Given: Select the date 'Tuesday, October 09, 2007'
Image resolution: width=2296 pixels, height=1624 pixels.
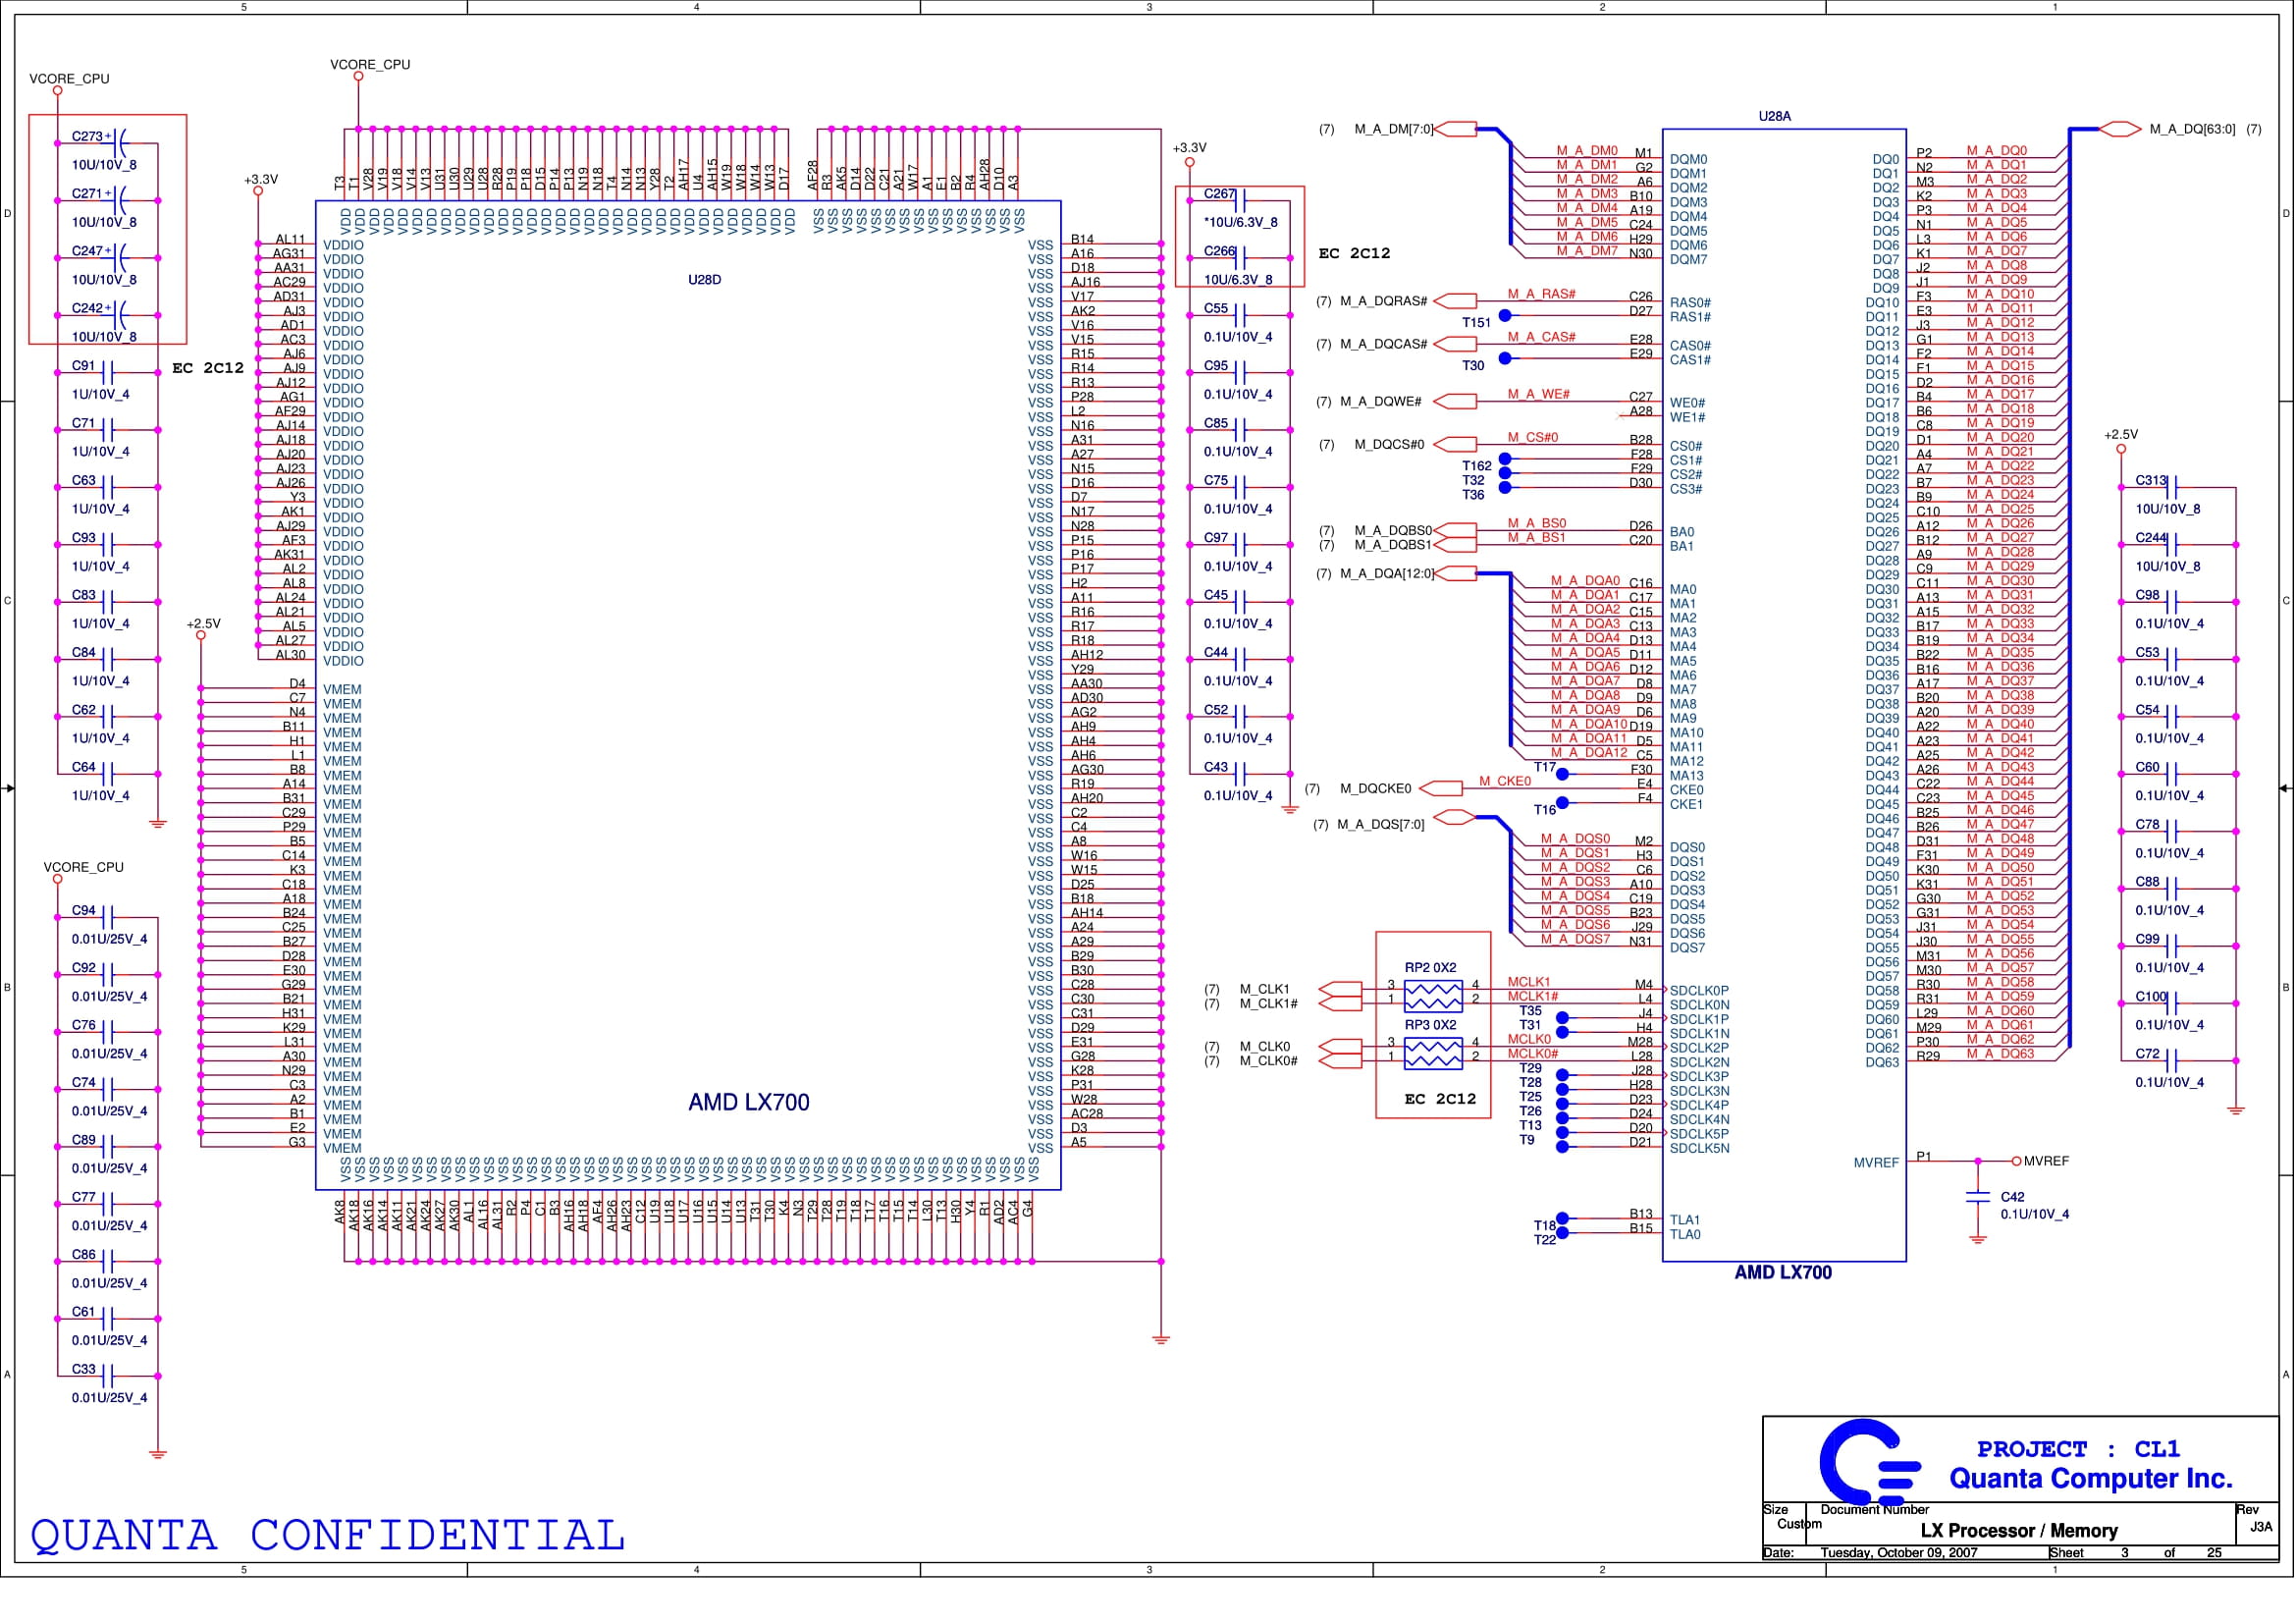Looking at the screenshot, I should (1899, 1553).
